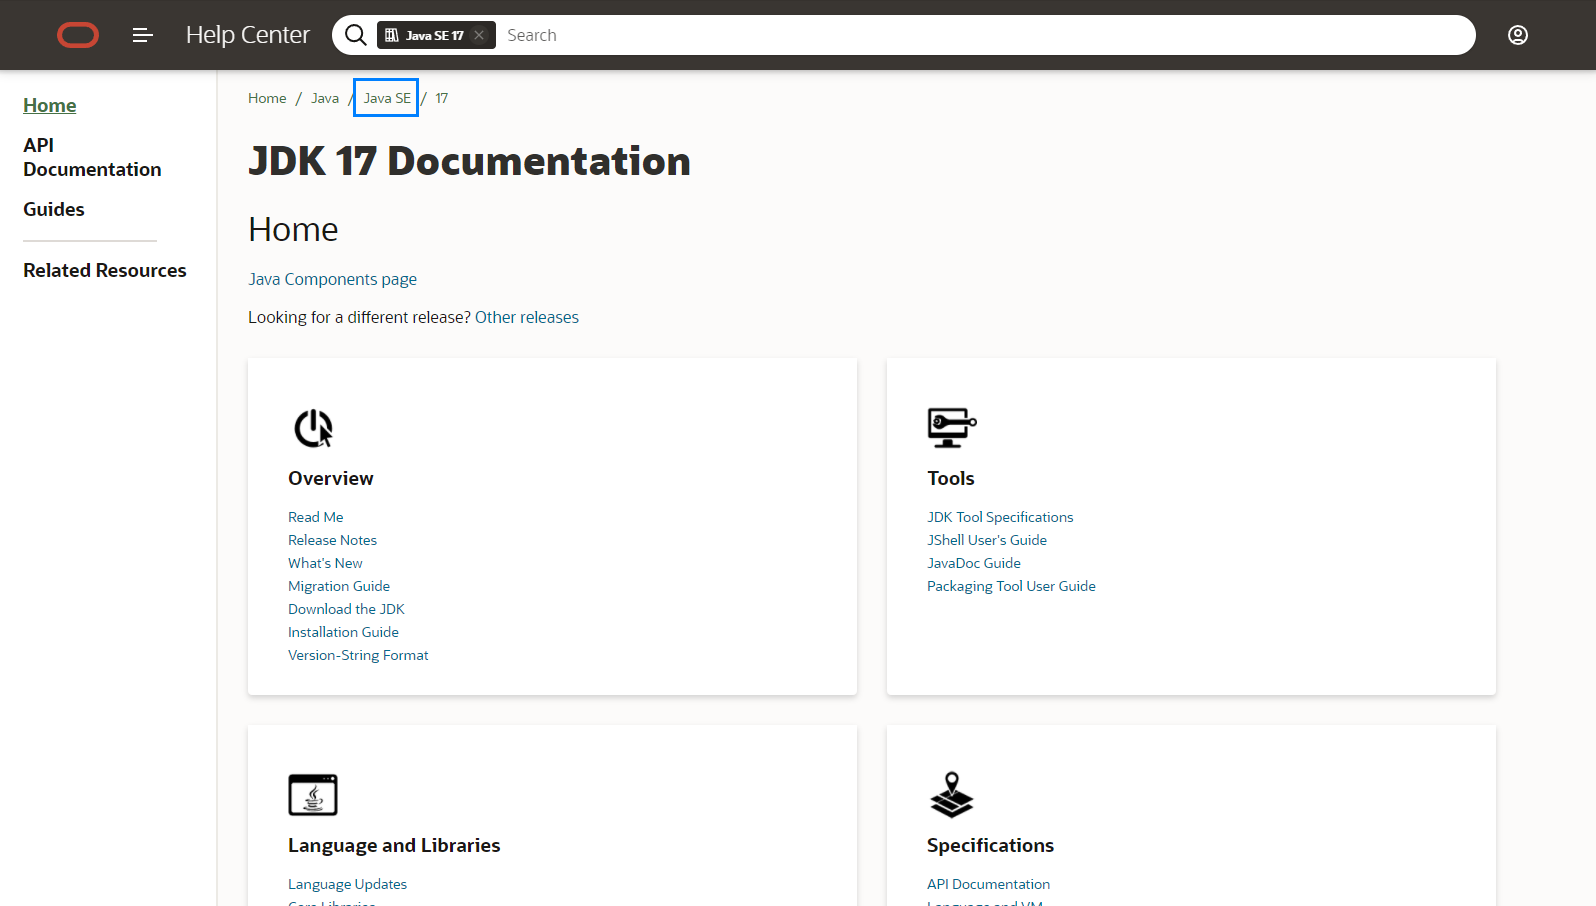1596x906 pixels.
Task: Open the Release Notes link
Action: pos(333,540)
